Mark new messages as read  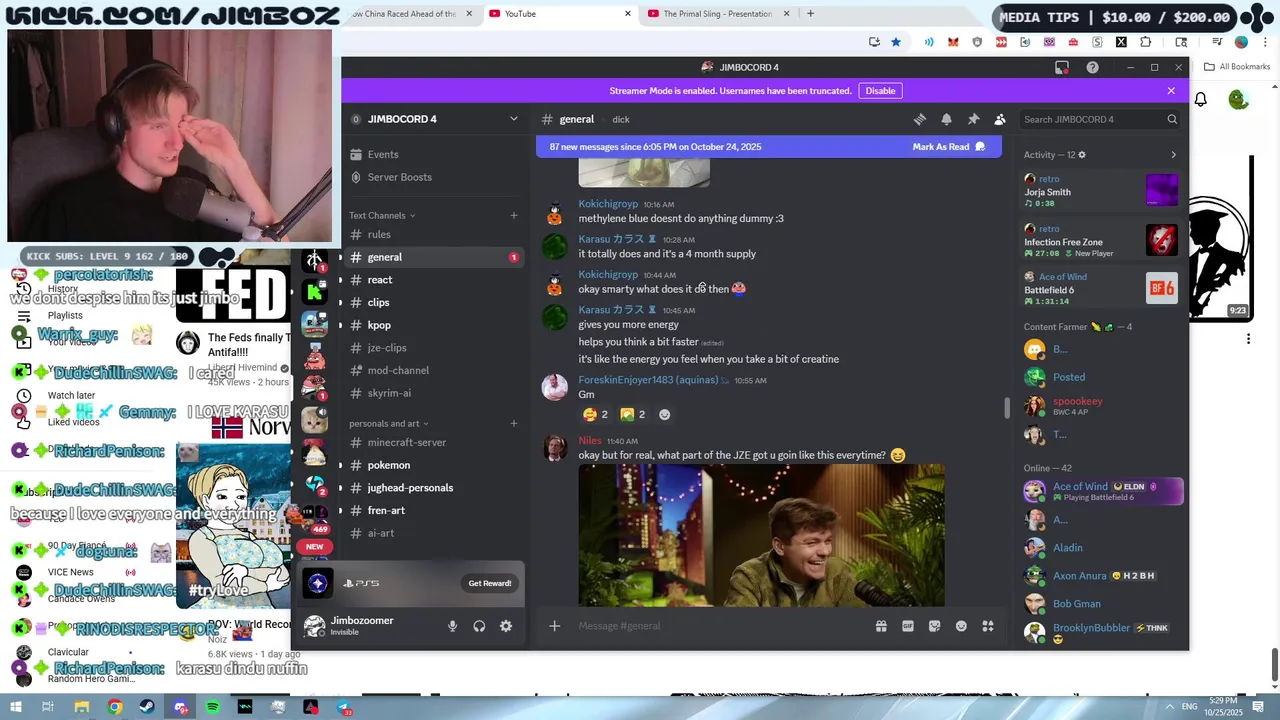pyautogui.click(x=948, y=147)
